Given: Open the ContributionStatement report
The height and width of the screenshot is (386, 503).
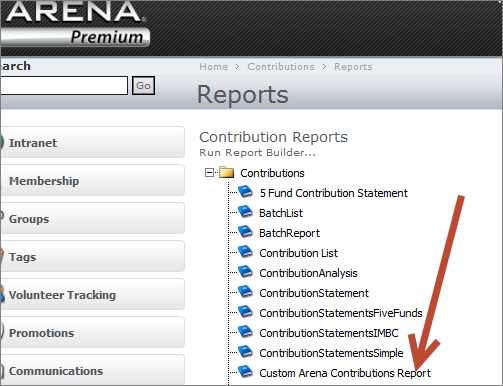Looking at the screenshot, I should pyautogui.click(x=314, y=293).
